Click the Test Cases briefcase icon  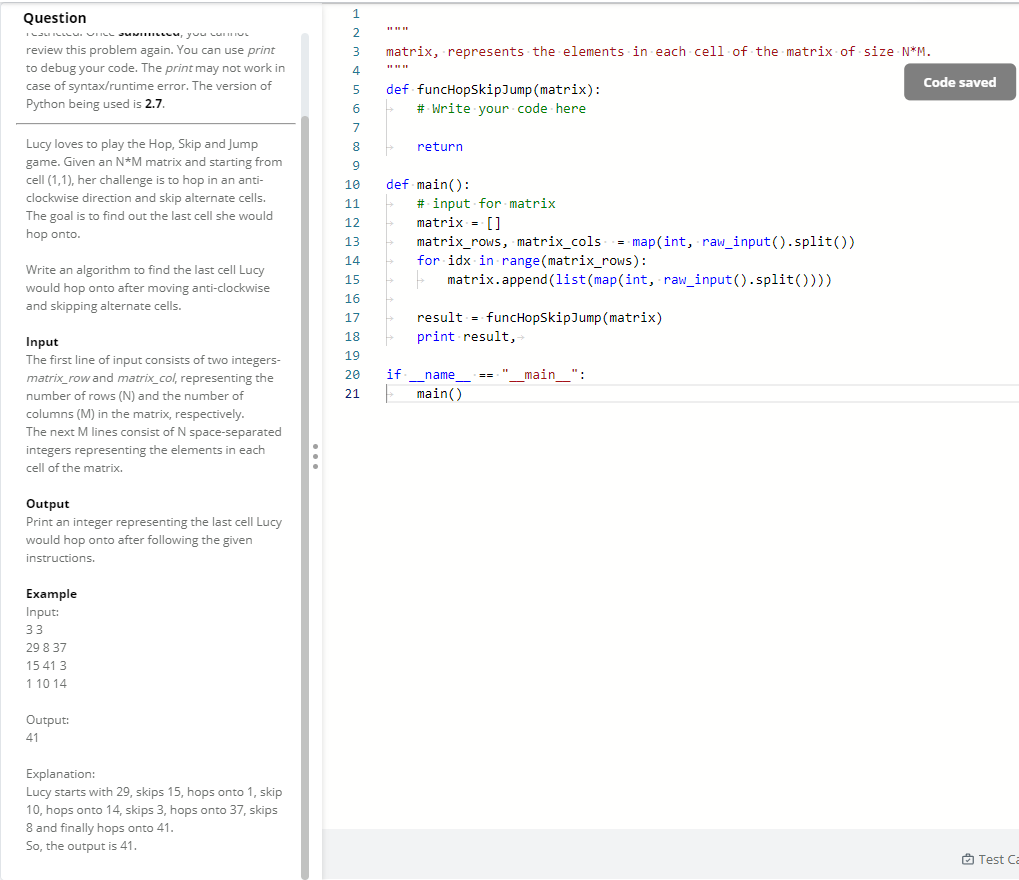pos(968,859)
